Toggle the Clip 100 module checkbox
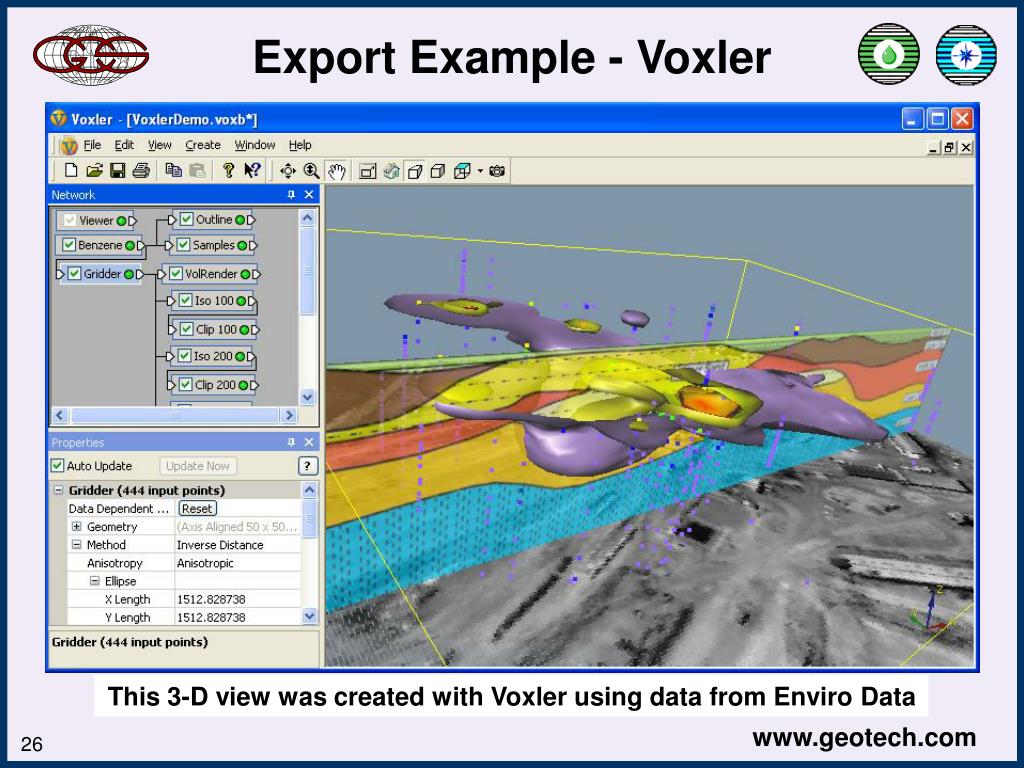Viewport: 1024px width, 768px height. (x=187, y=329)
